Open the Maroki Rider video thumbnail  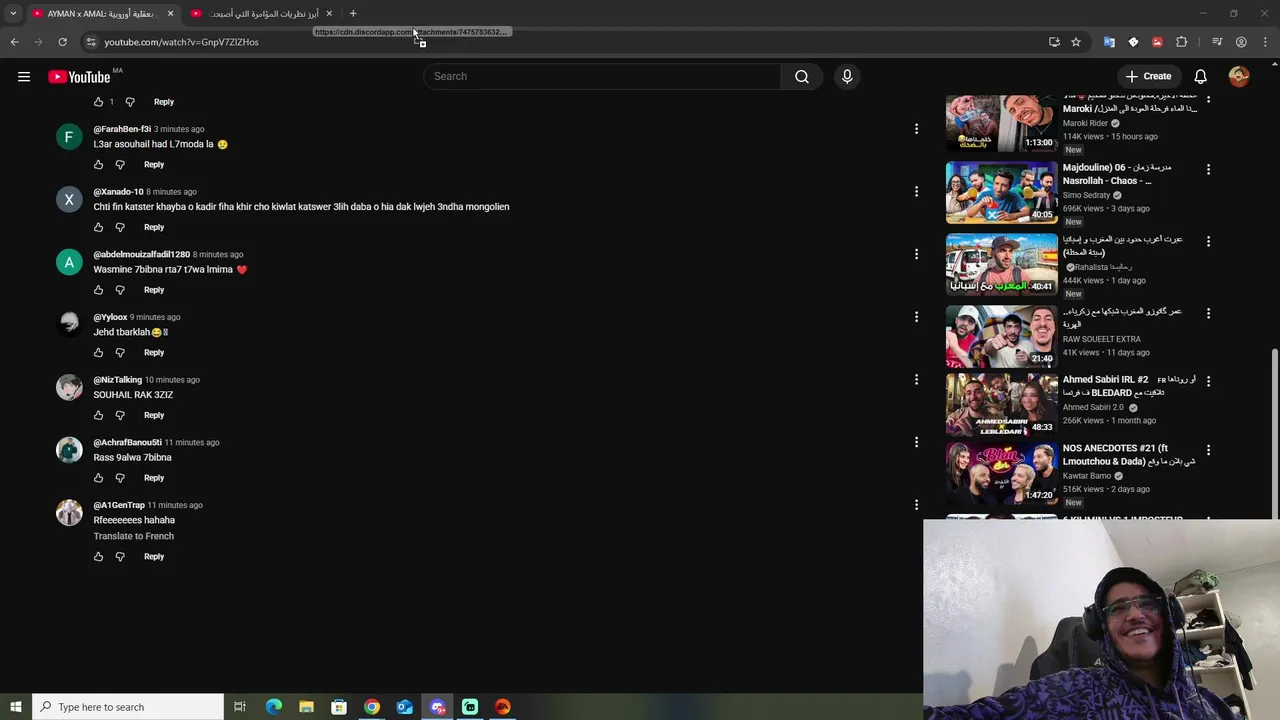point(1001,122)
